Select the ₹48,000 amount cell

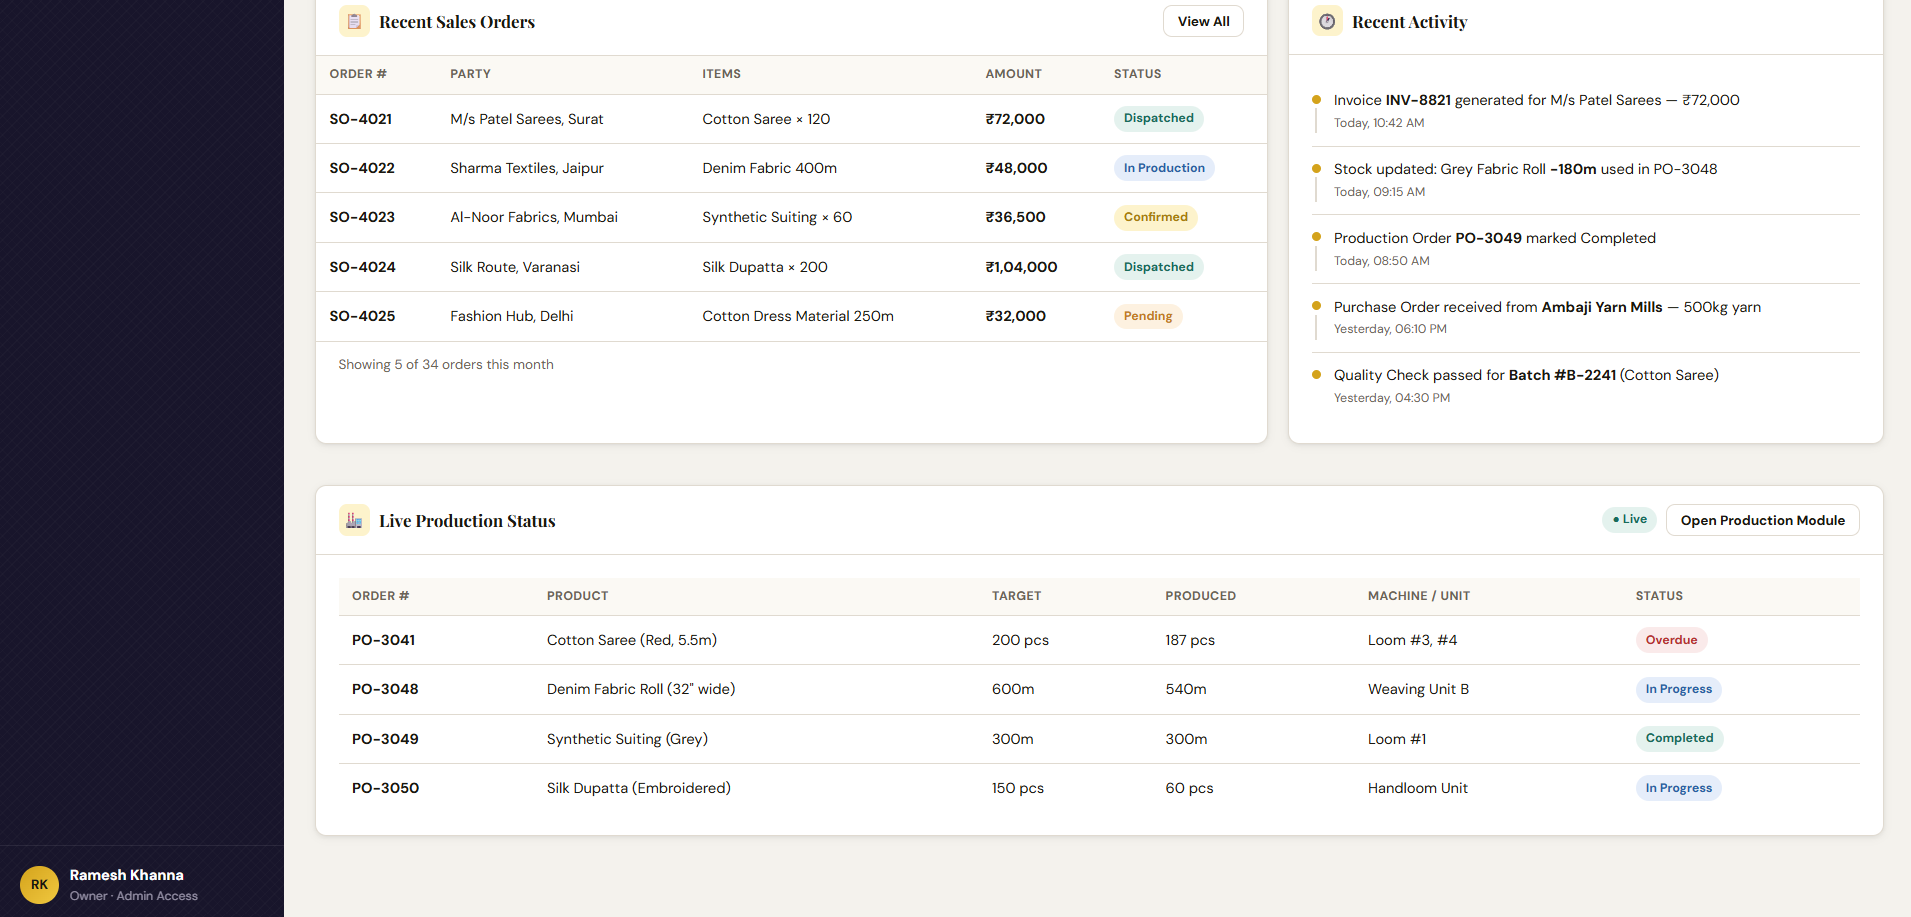[1016, 168]
